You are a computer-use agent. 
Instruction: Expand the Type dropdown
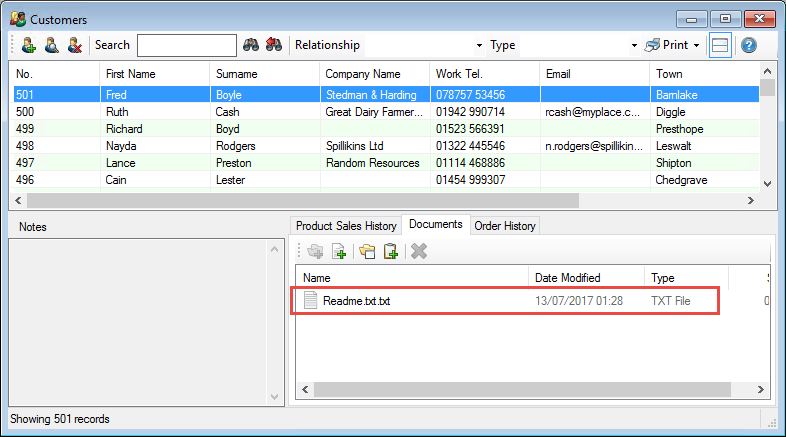click(x=634, y=46)
